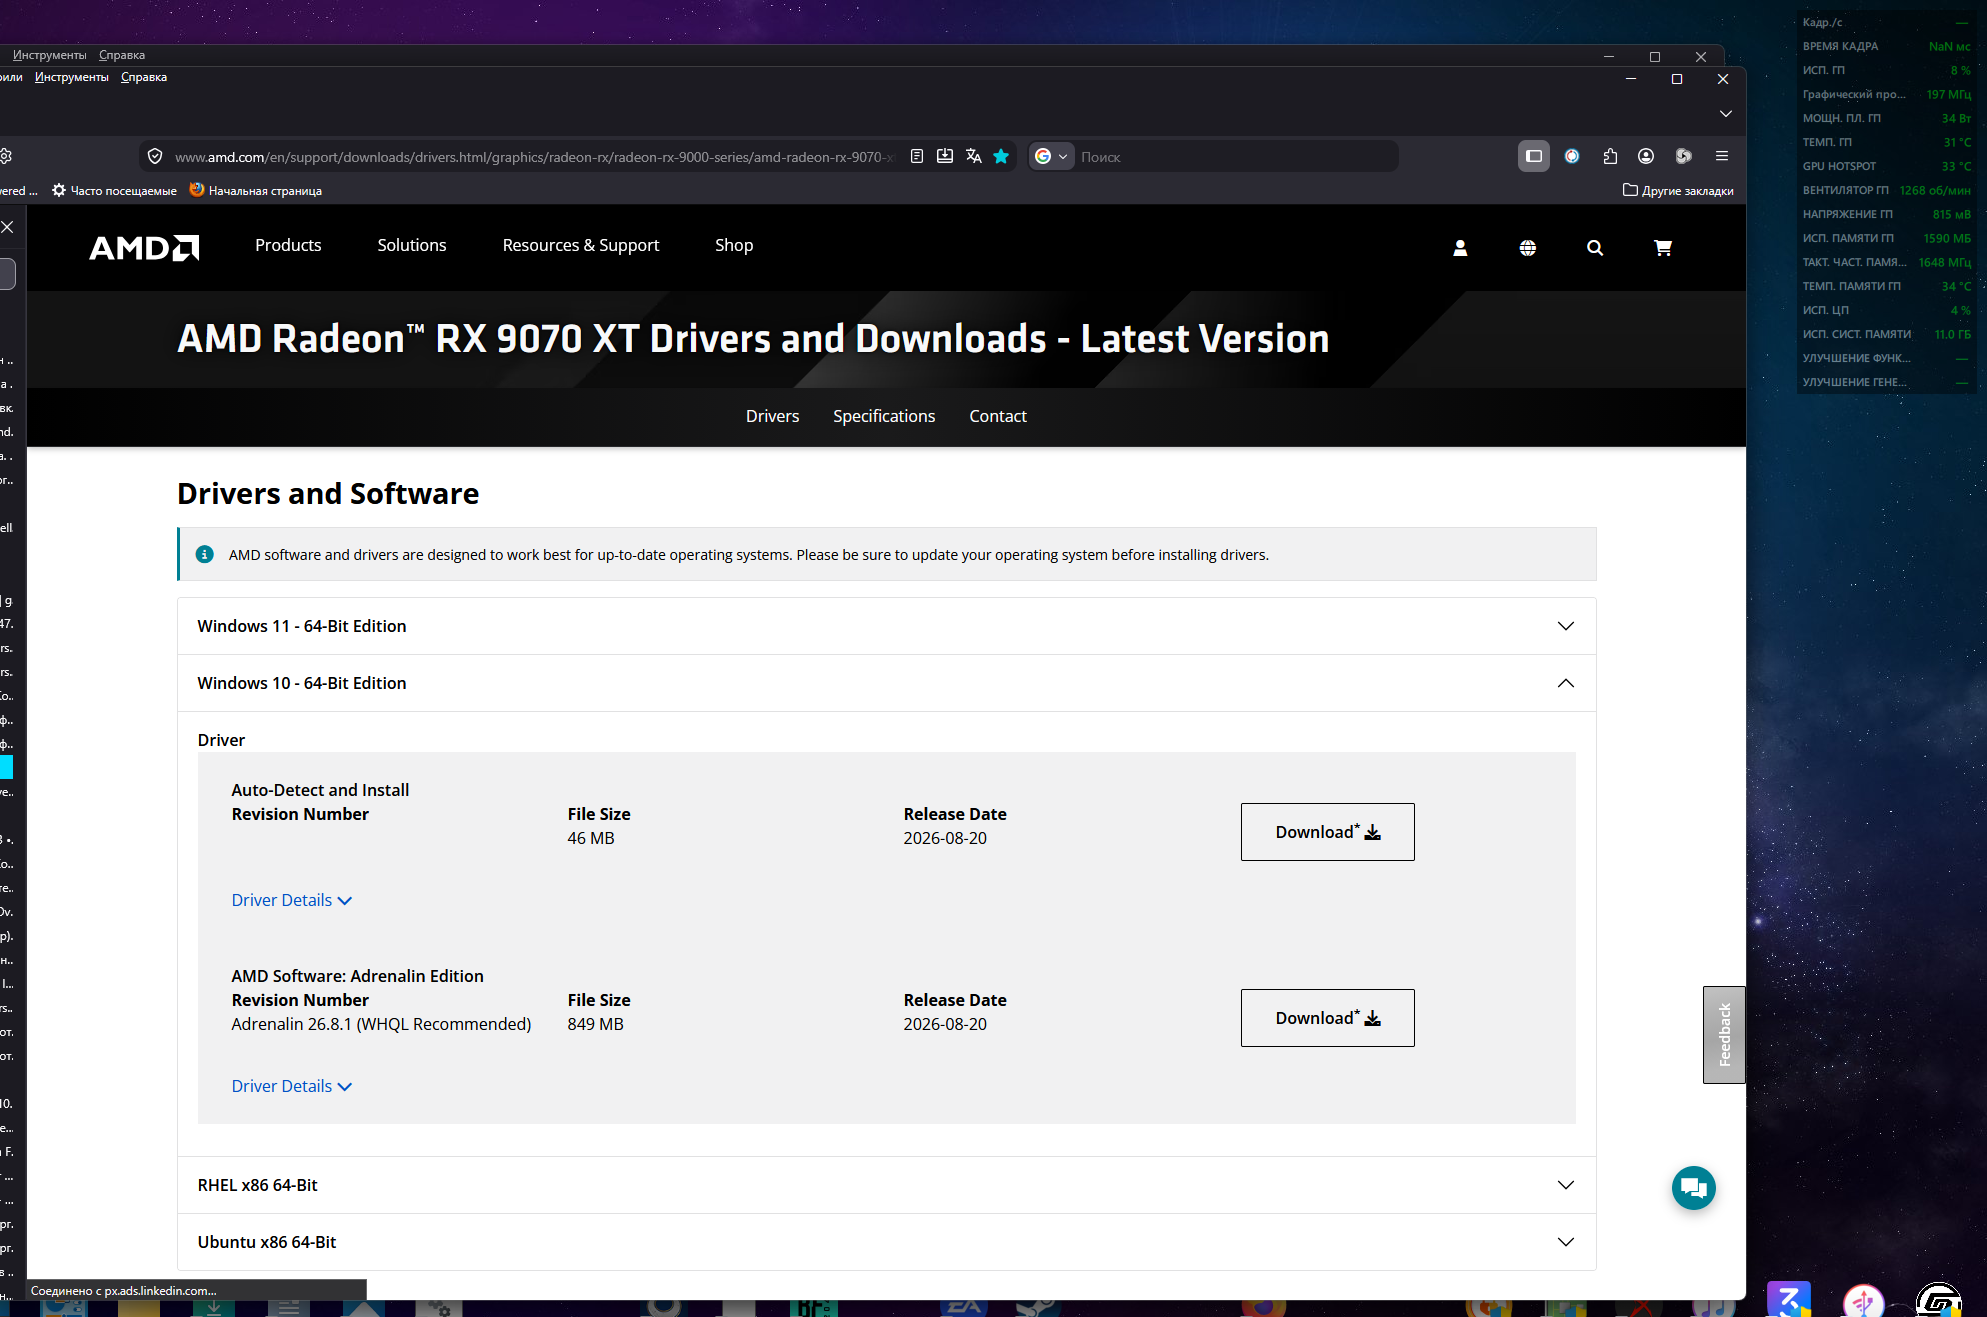Click the AMD logo

pyautogui.click(x=144, y=247)
